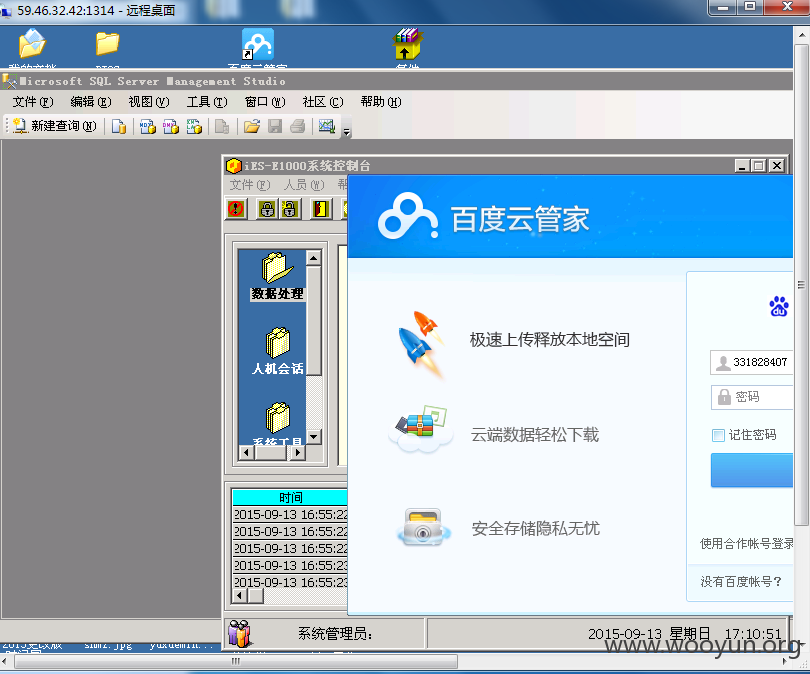Click scroll right arrow under folder panel

point(297,452)
